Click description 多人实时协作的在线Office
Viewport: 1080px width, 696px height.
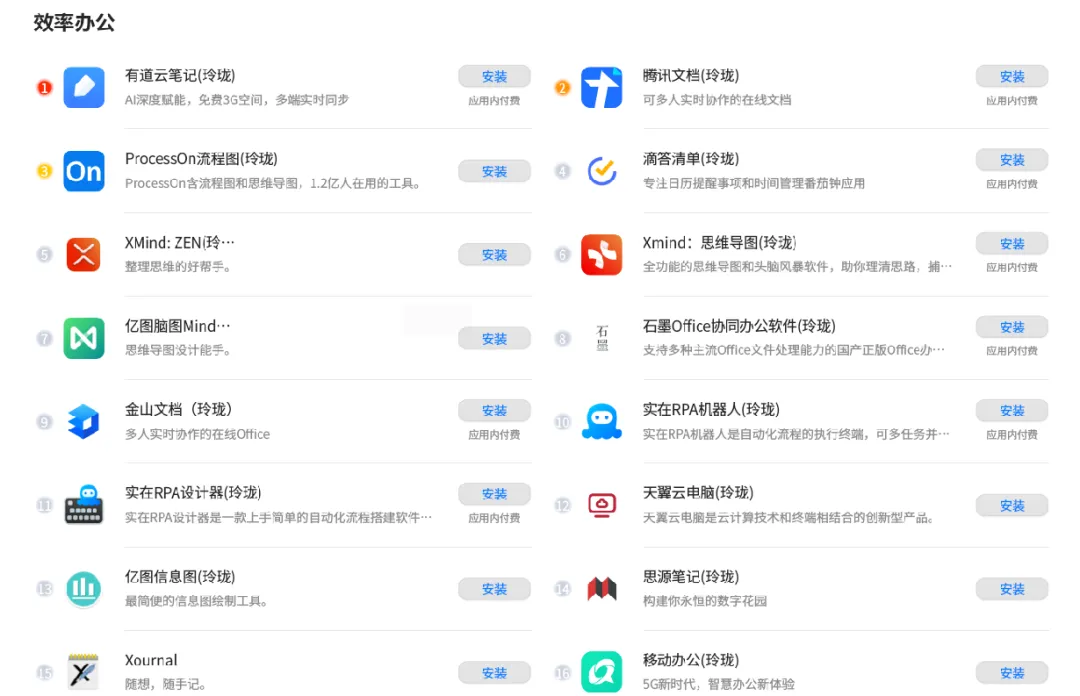tap(197, 434)
